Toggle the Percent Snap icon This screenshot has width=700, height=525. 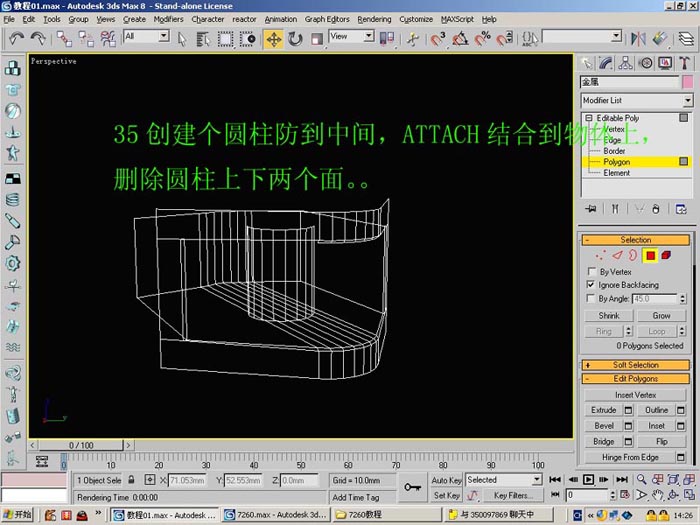(x=482, y=39)
